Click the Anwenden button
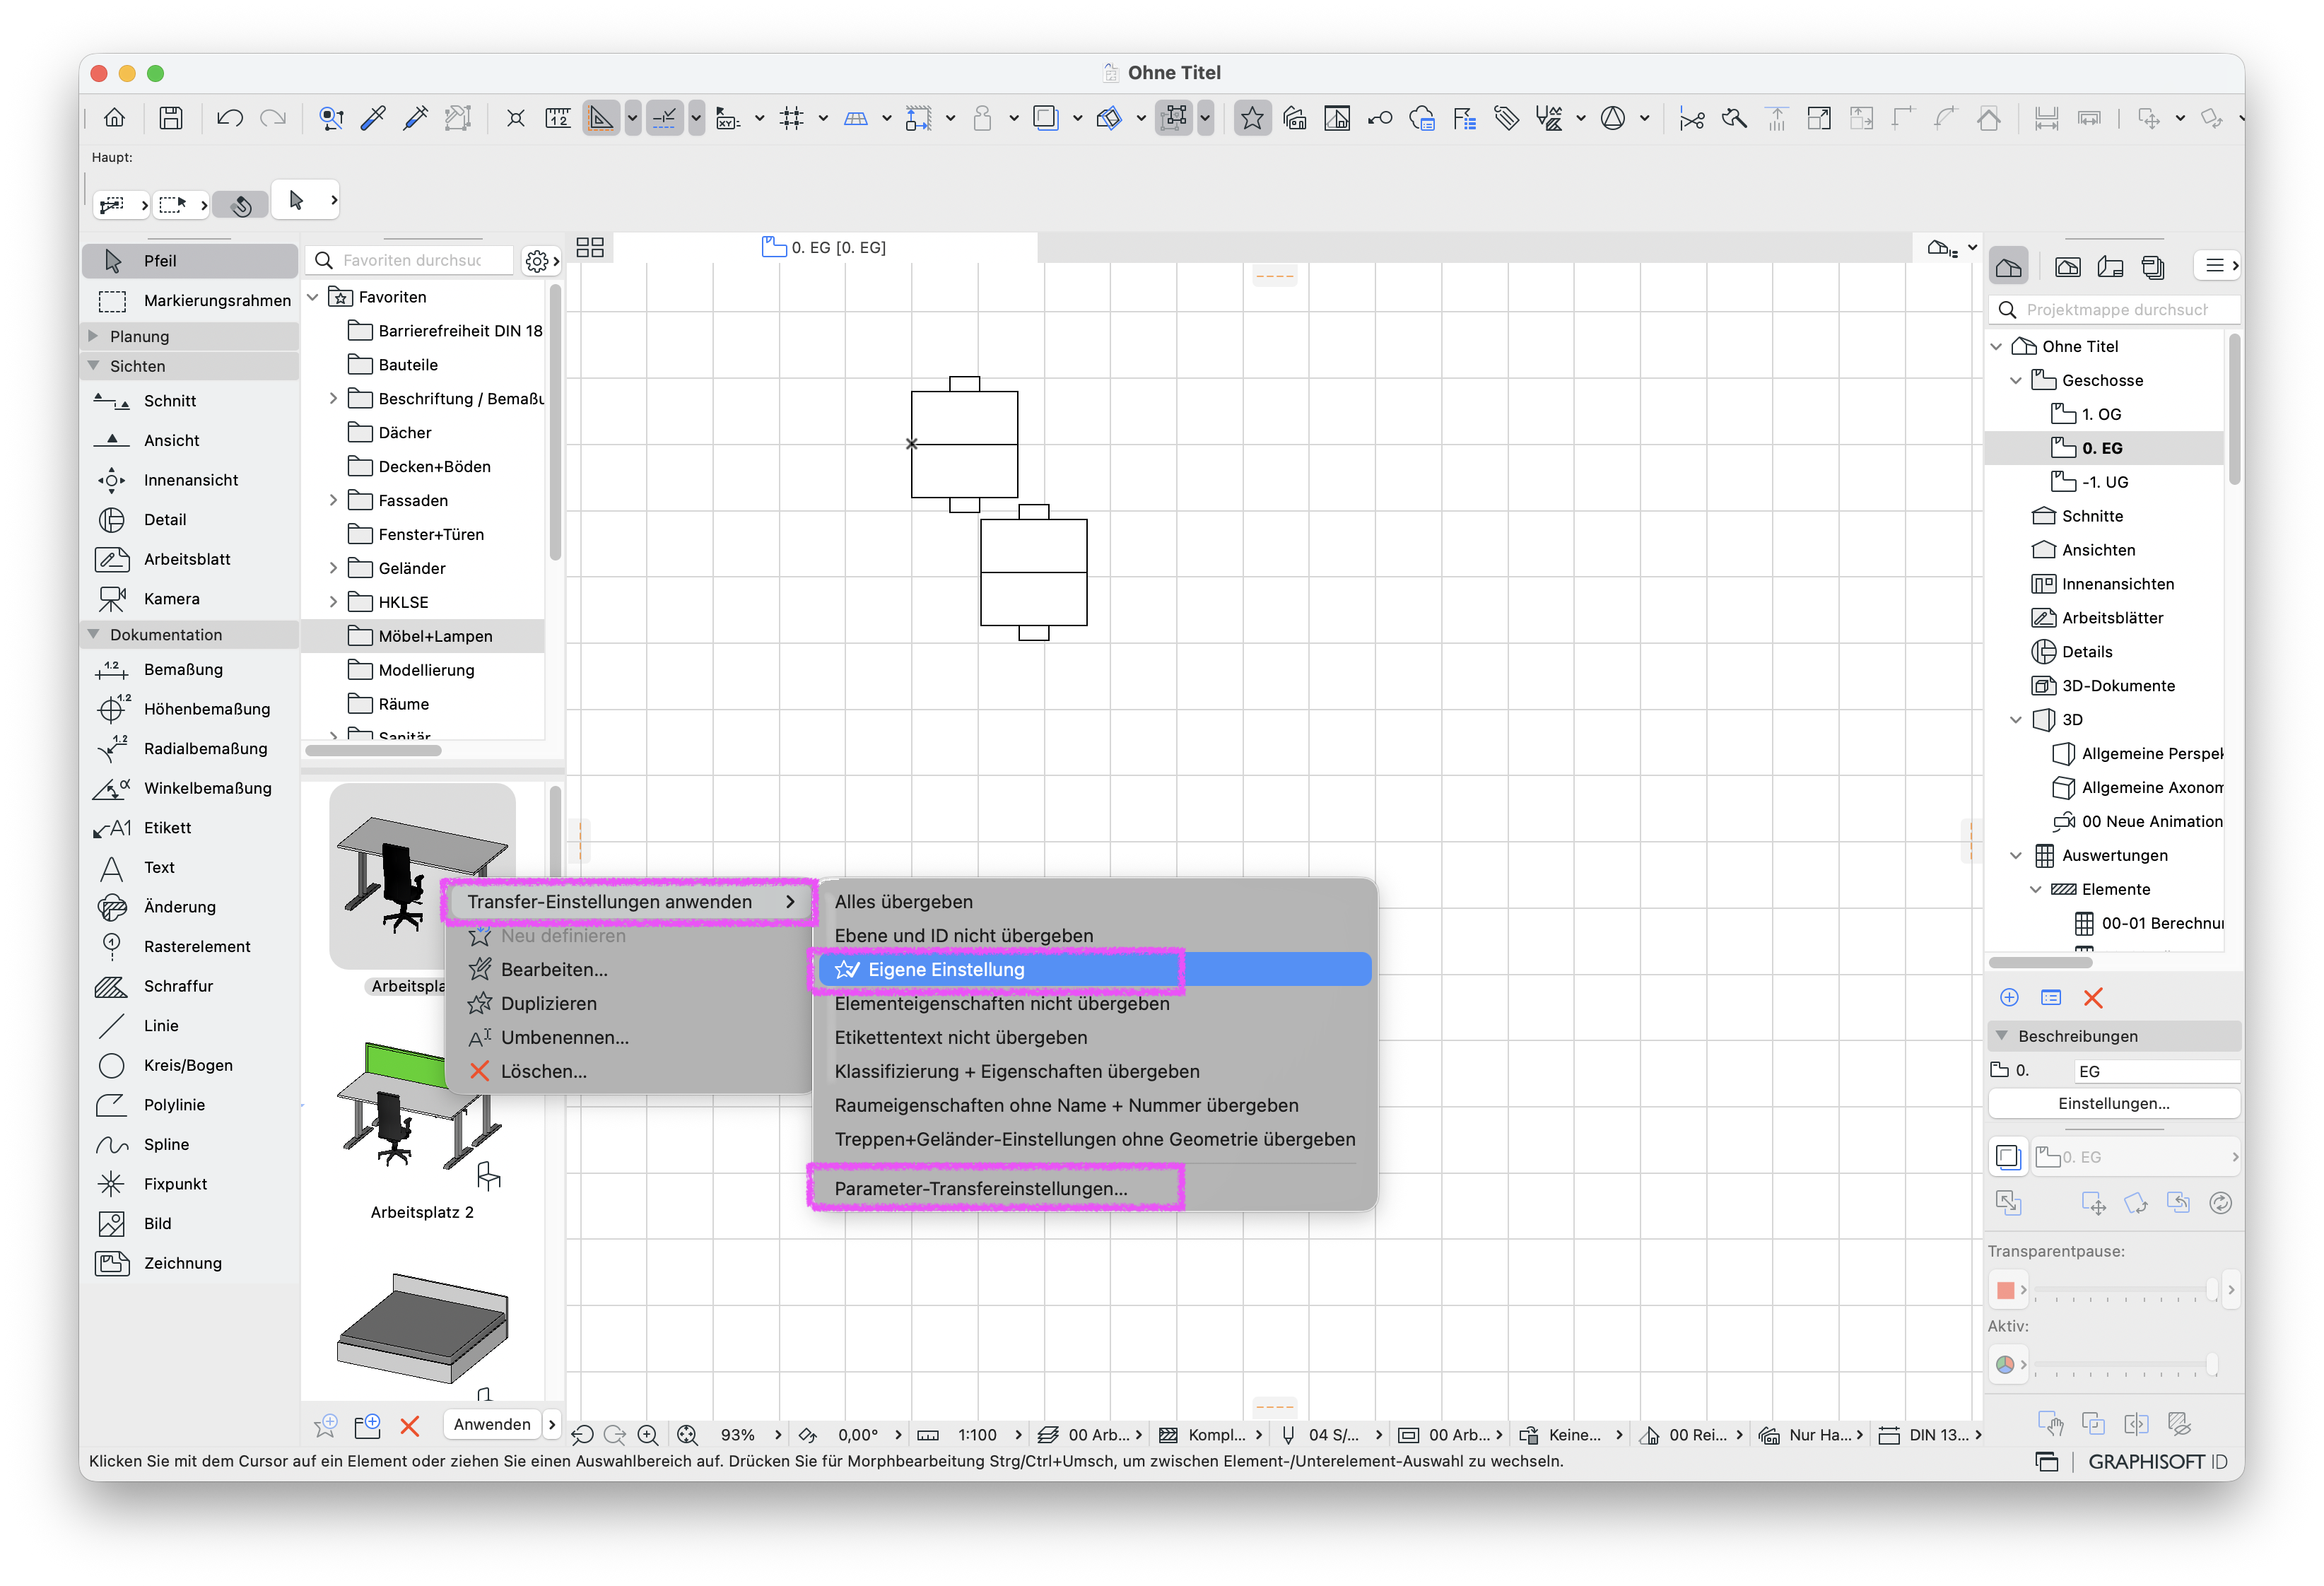The image size is (2324, 1586). pos(492,1424)
